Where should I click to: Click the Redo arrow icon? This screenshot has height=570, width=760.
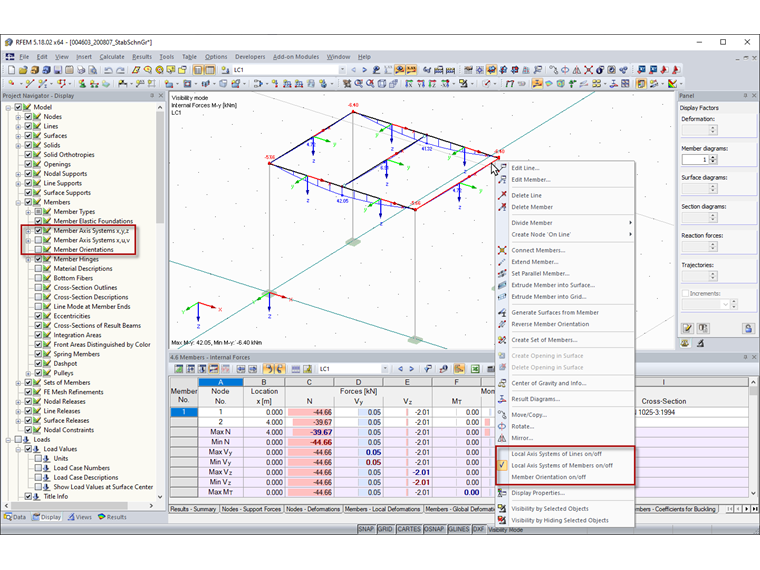[121, 70]
